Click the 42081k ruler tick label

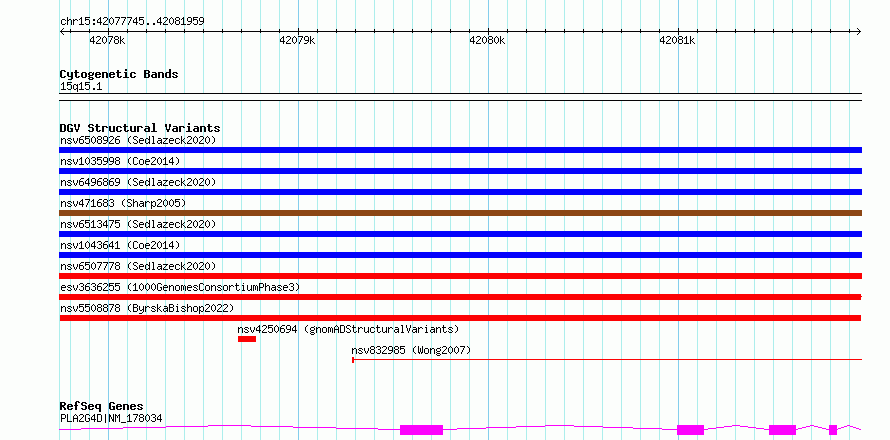[x=677, y=41]
